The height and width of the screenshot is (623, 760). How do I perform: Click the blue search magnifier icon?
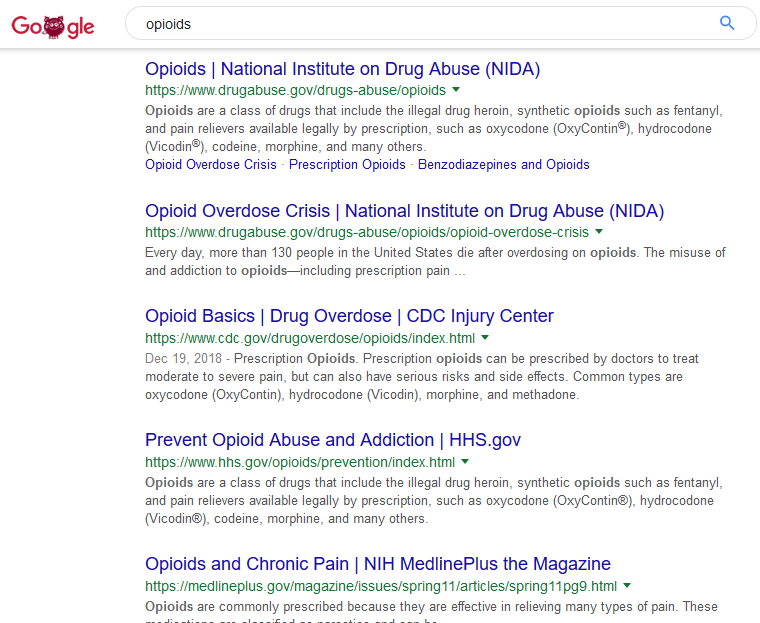pyautogui.click(x=727, y=23)
